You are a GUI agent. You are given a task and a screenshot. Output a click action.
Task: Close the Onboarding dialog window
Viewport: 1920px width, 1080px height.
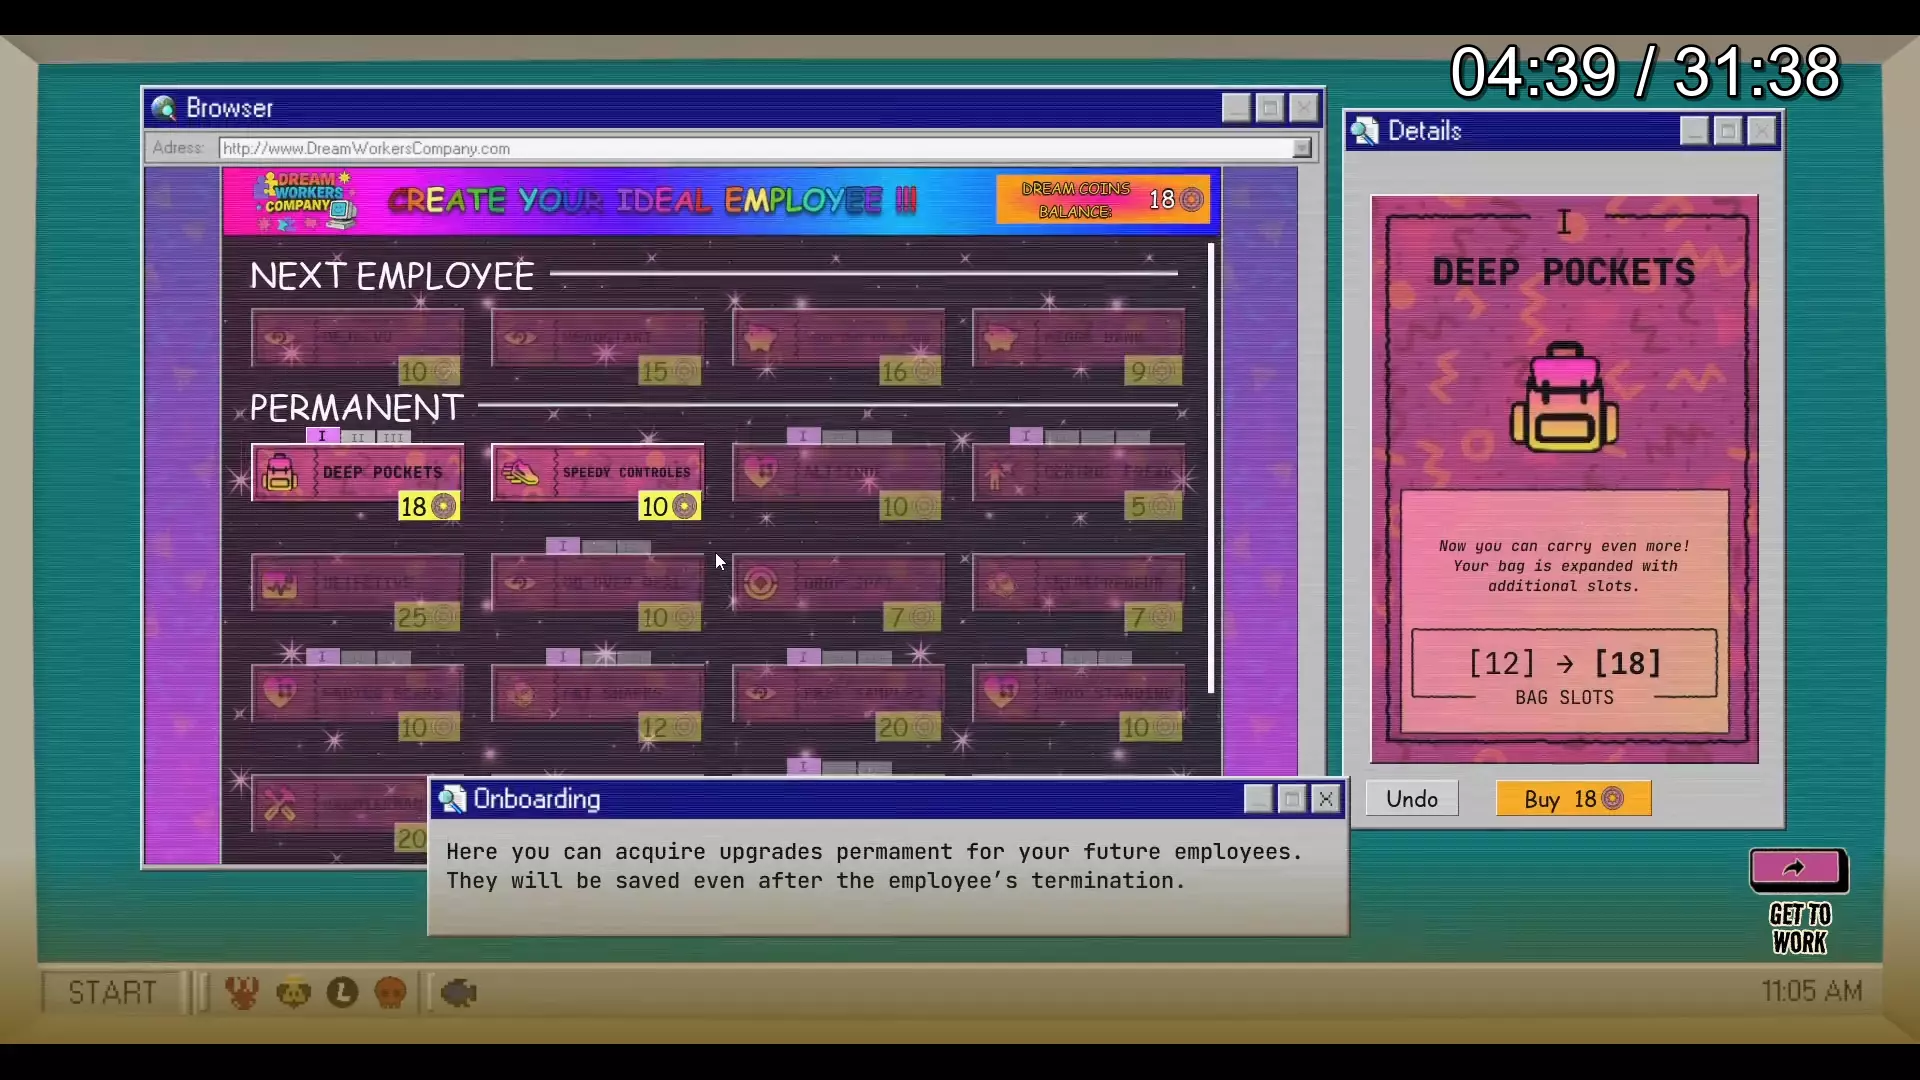(x=1326, y=799)
